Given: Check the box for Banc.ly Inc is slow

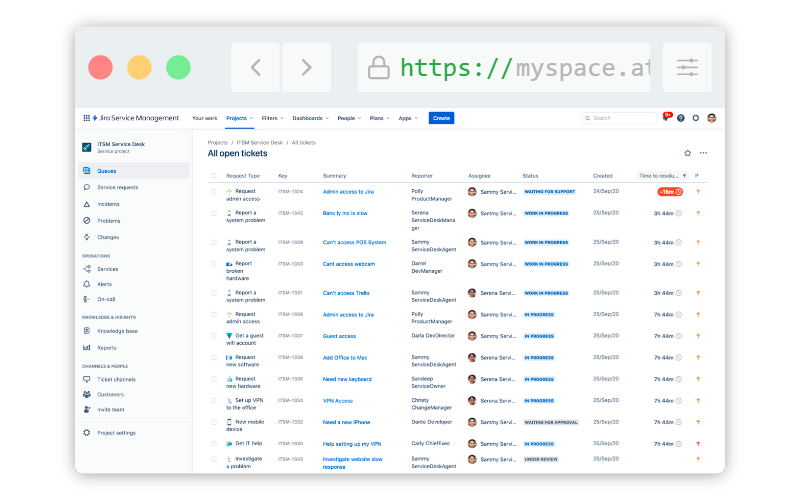Looking at the screenshot, I should [214, 213].
